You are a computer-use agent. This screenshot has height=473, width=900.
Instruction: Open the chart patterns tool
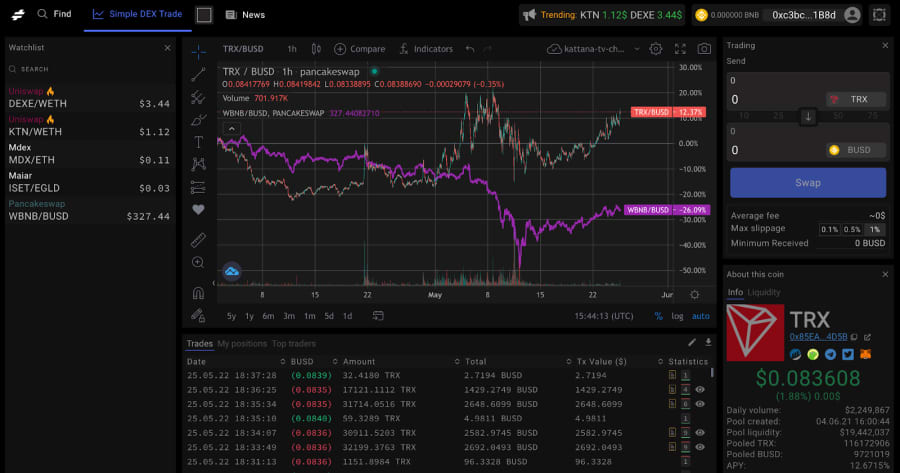click(x=198, y=164)
